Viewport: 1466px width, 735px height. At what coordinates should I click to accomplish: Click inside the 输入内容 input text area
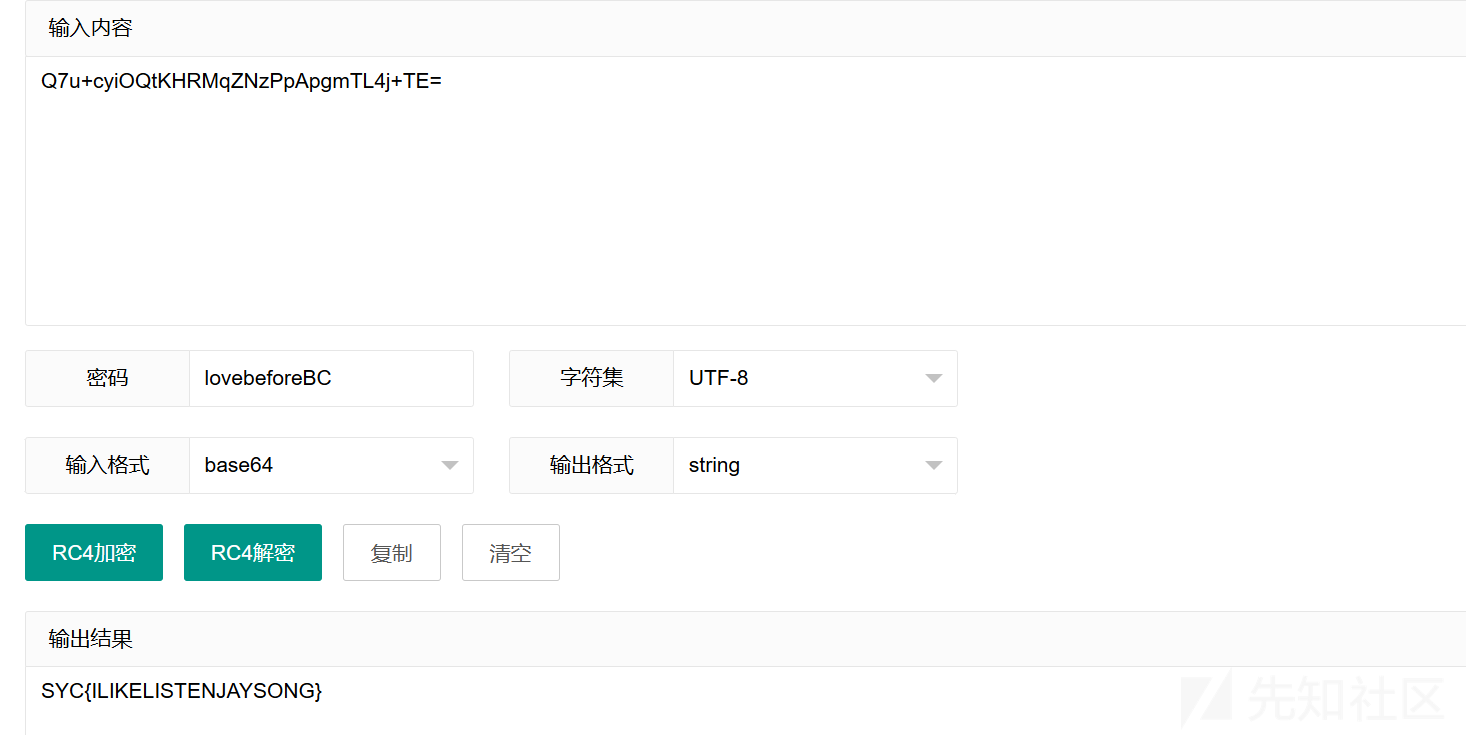745,190
